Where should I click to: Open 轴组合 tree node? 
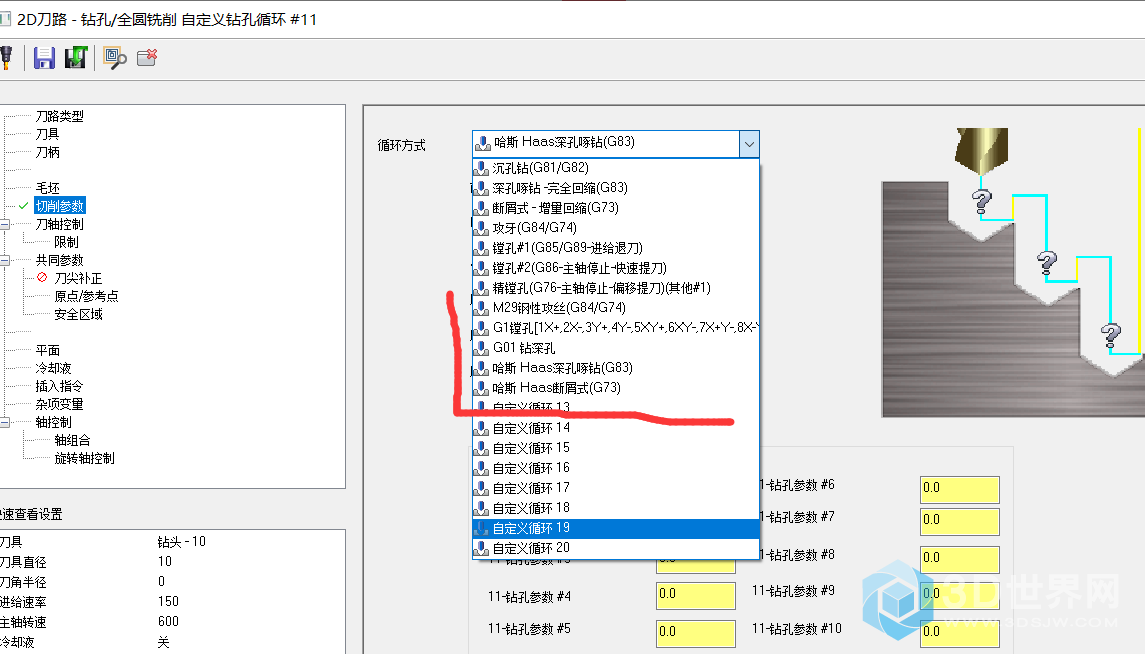click(72, 440)
